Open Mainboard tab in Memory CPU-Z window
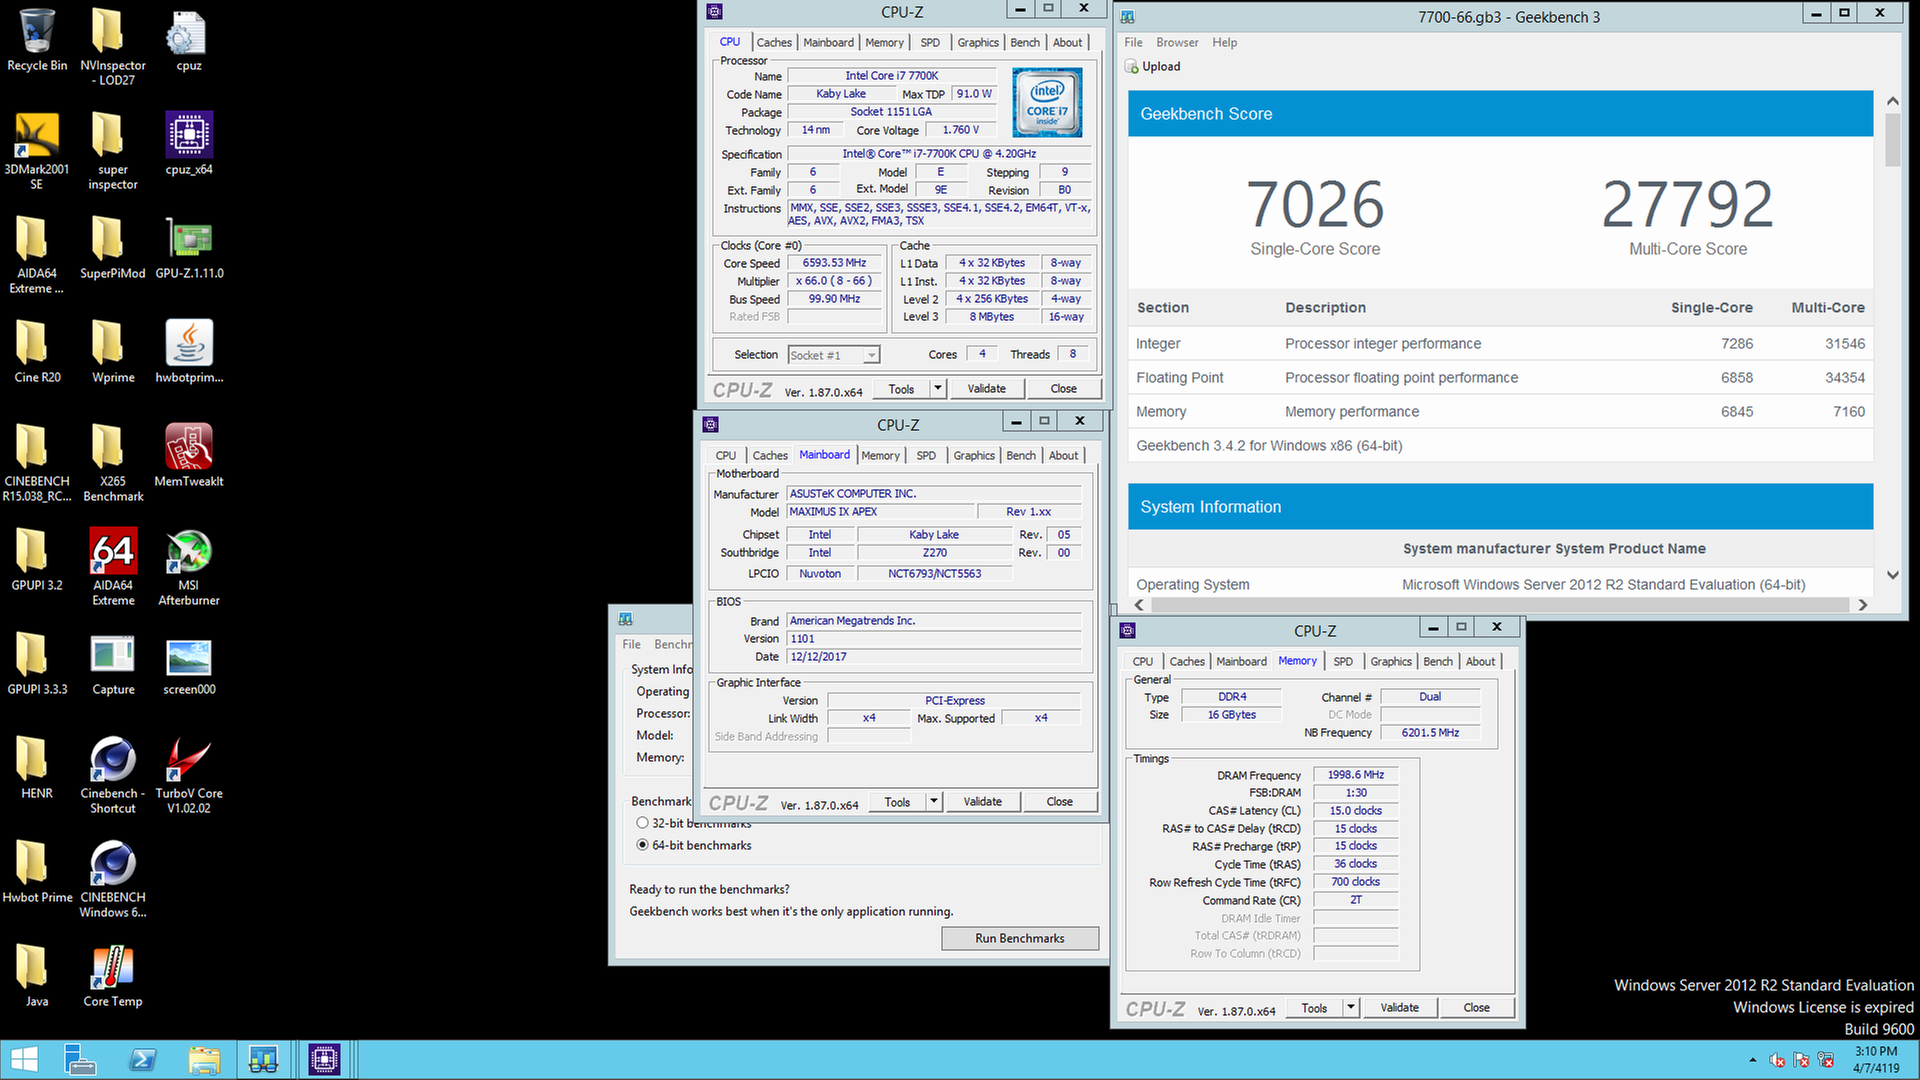The image size is (1920, 1080). [x=1241, y=661]
